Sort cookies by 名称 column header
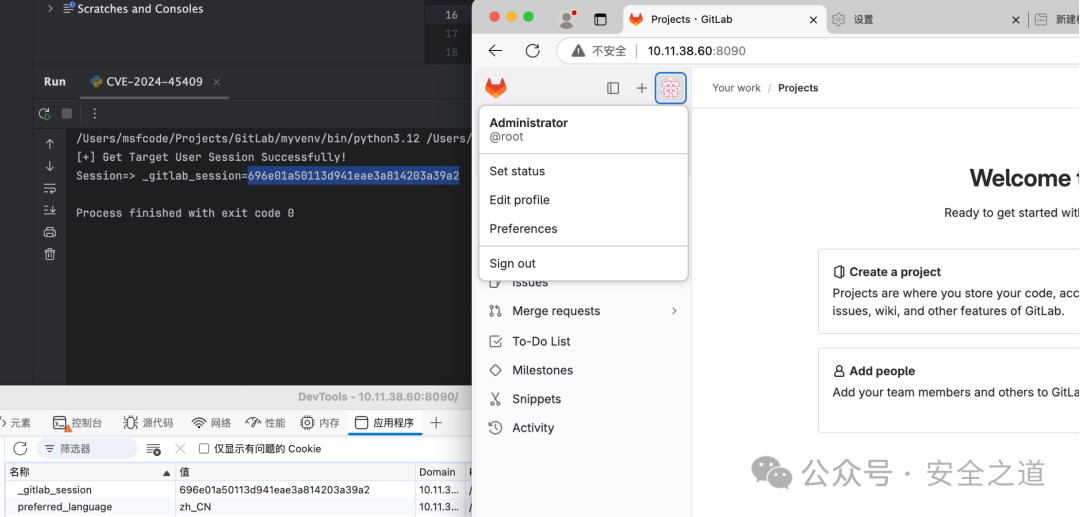This screenshot has height=517, width=1080. 90,472
